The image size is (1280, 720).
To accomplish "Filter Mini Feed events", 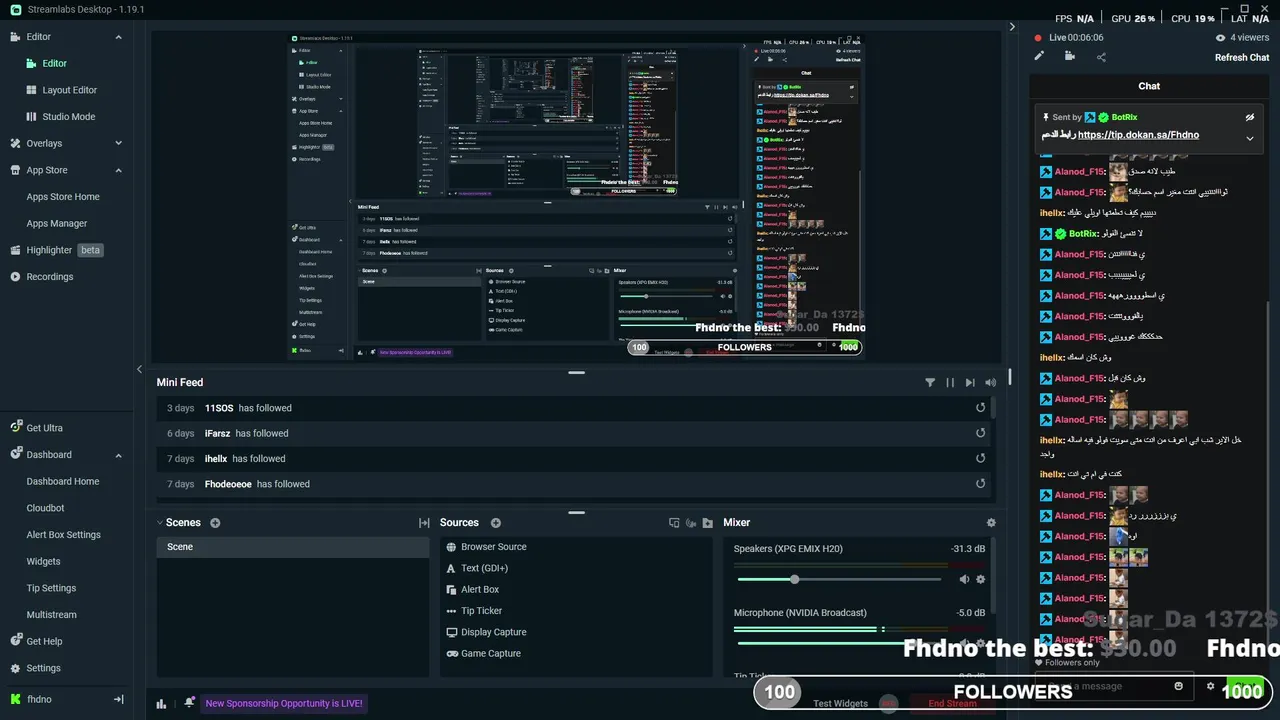I will click(x=930, y=382).
